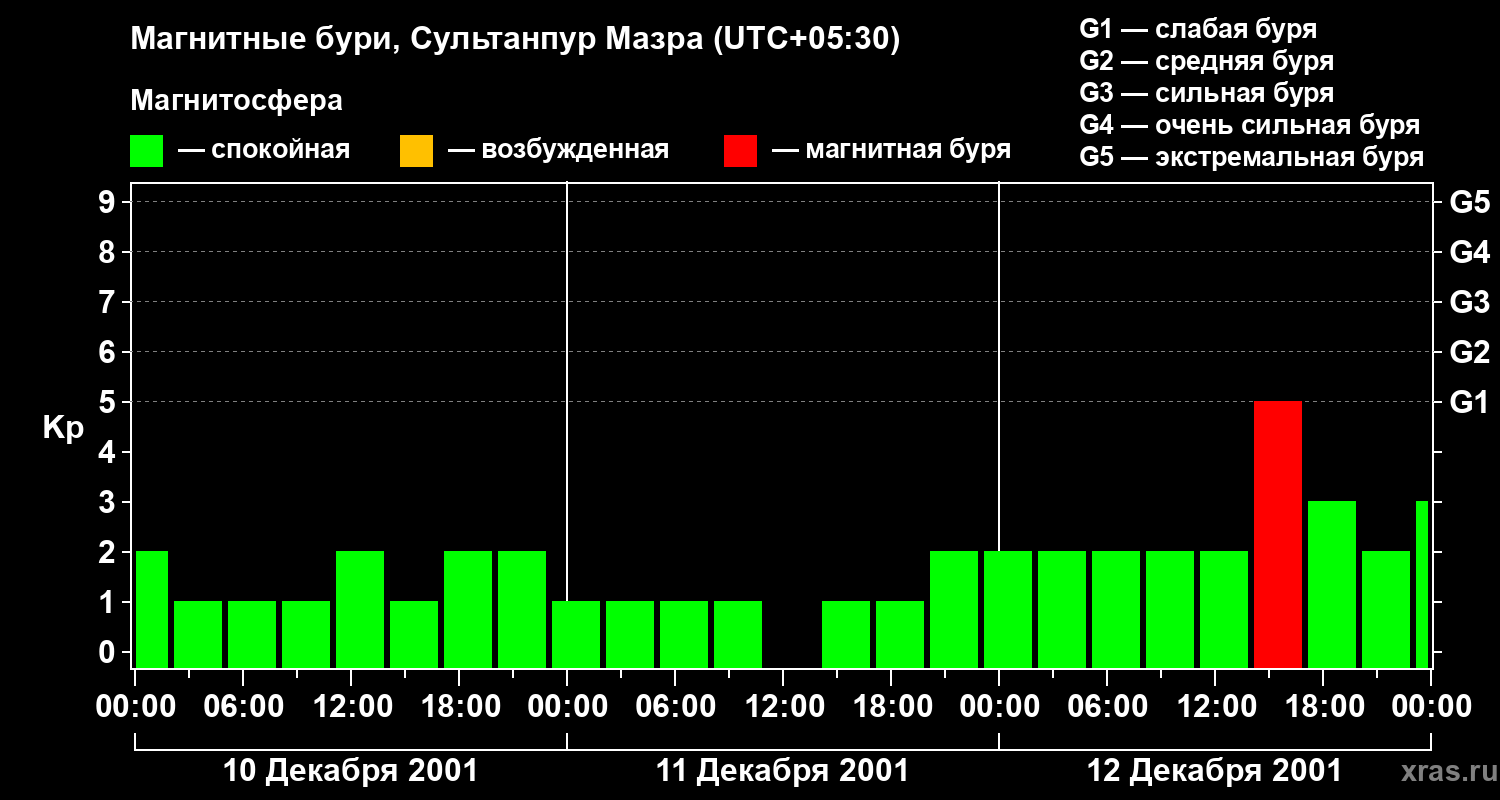Image resolution: width=1500 pixels, height=800 pixels.
Task: Select the red Kp 5 storm bar
Action: (1278, 534)
